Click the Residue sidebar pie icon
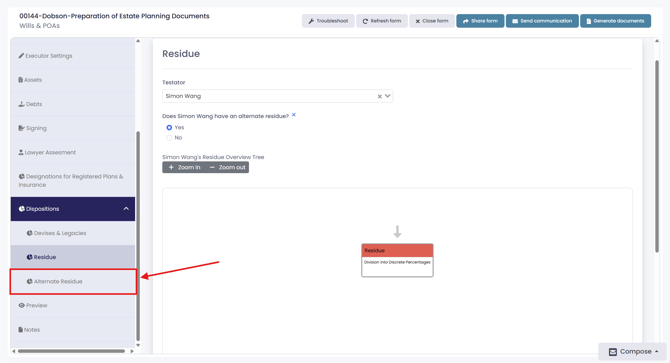Image resolution: width=670 pixels, height=363 pixels. coord(29,257)
